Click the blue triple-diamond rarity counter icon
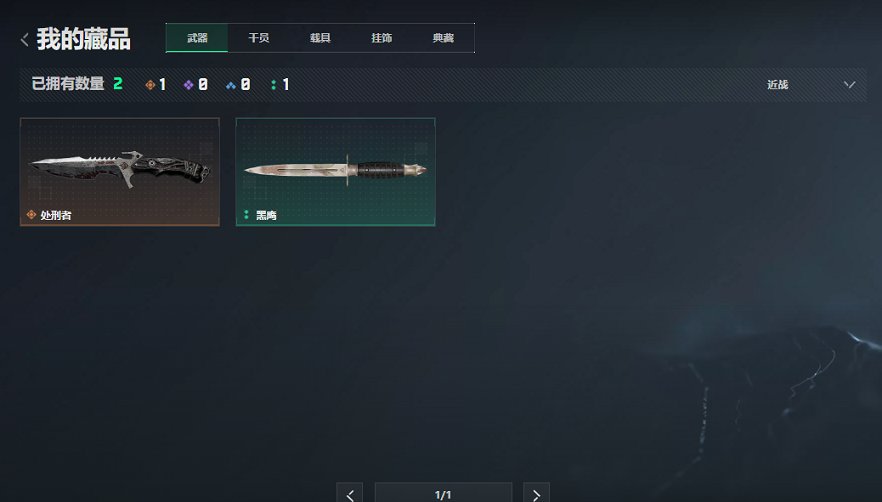The width and height of the screenshot is (882, 502). (231, 86)
